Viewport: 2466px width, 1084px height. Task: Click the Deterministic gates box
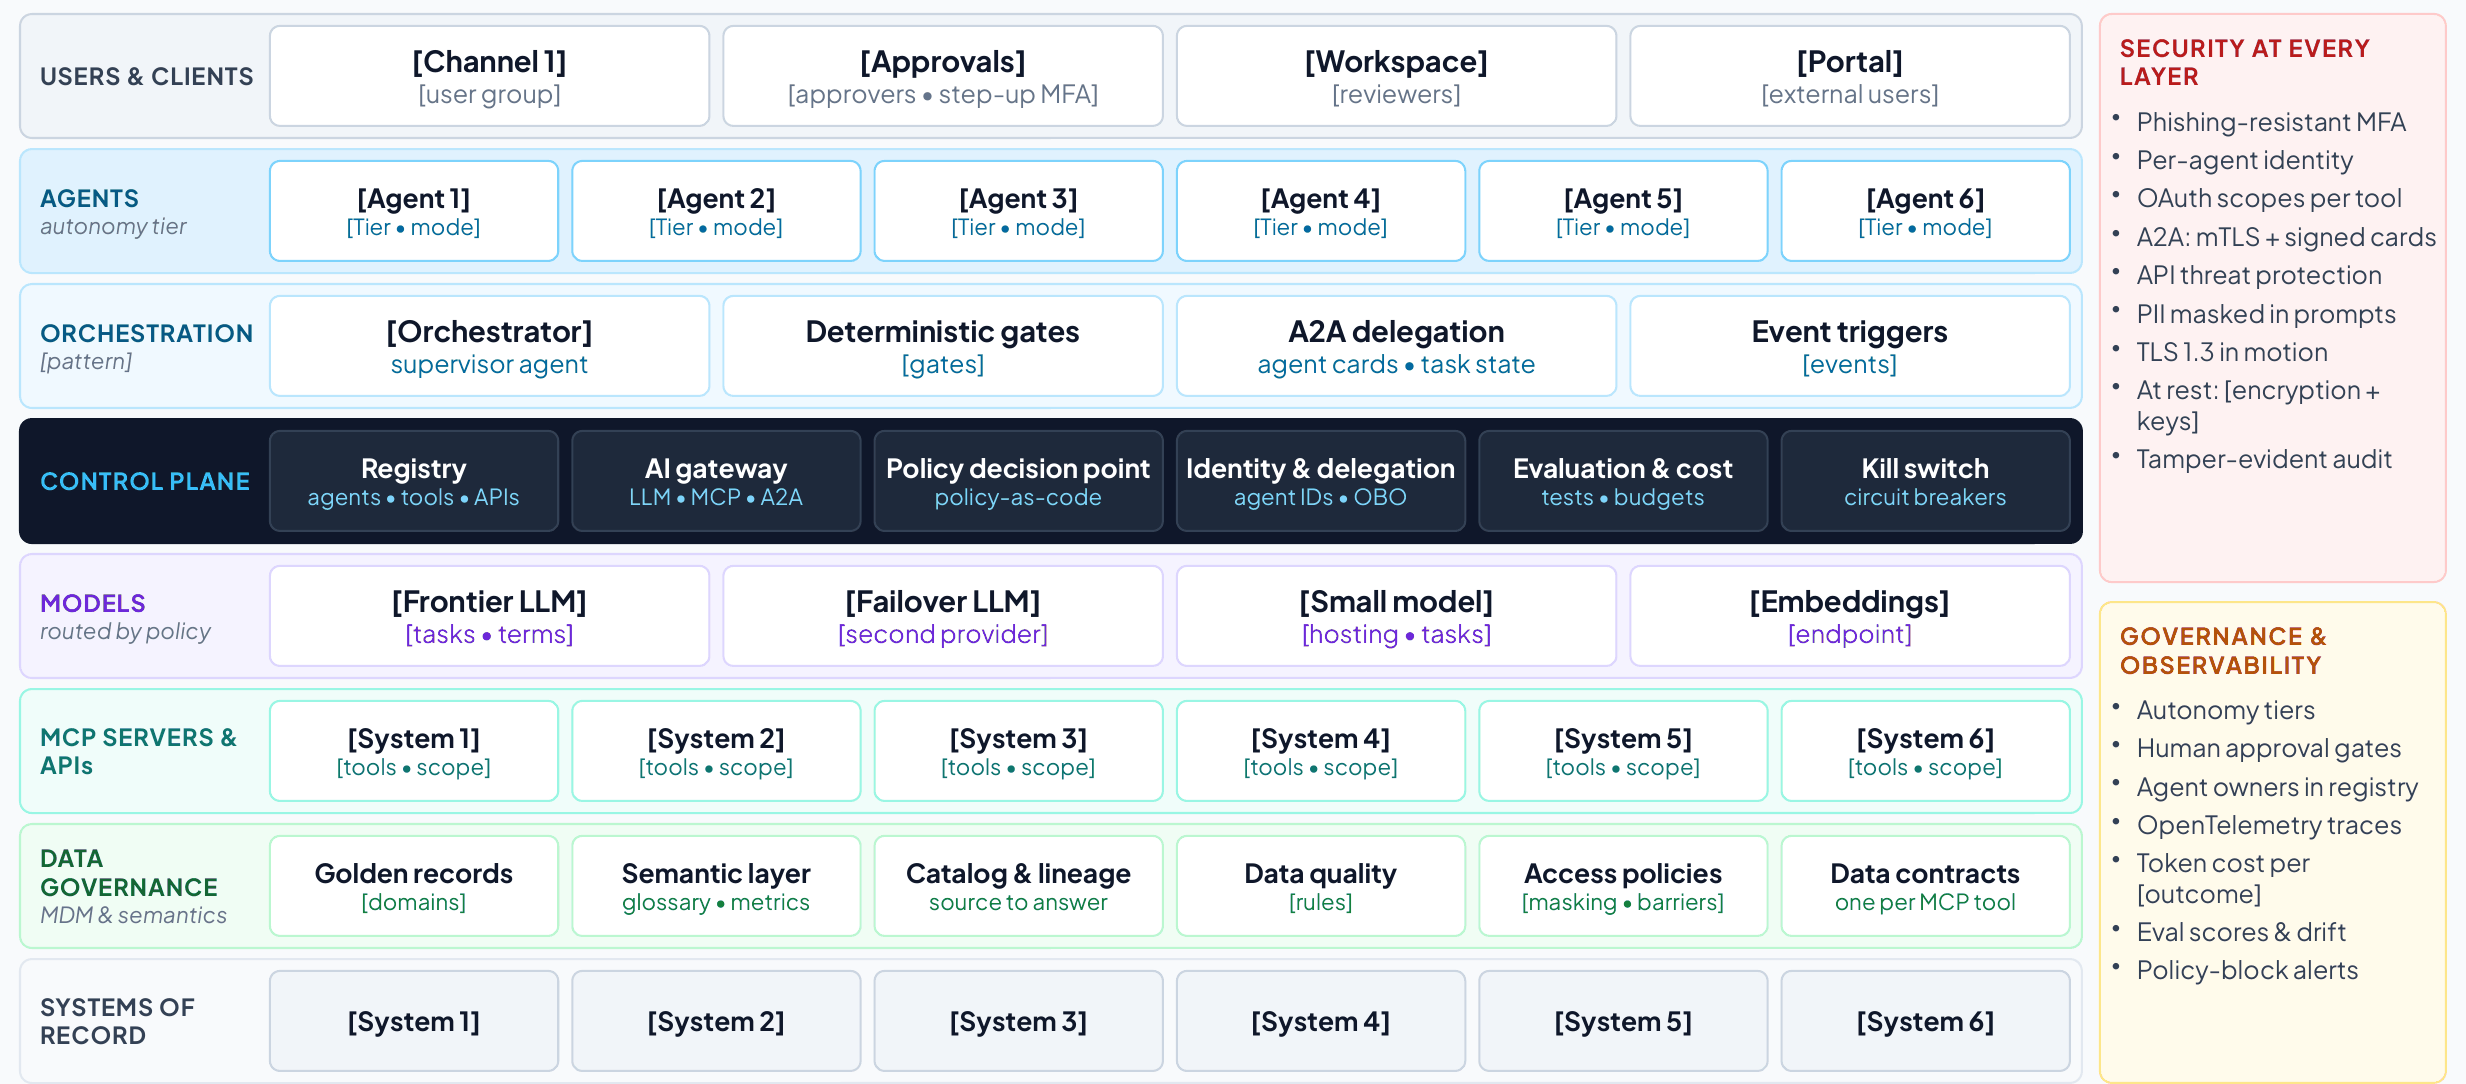click(x=943, y=346)
